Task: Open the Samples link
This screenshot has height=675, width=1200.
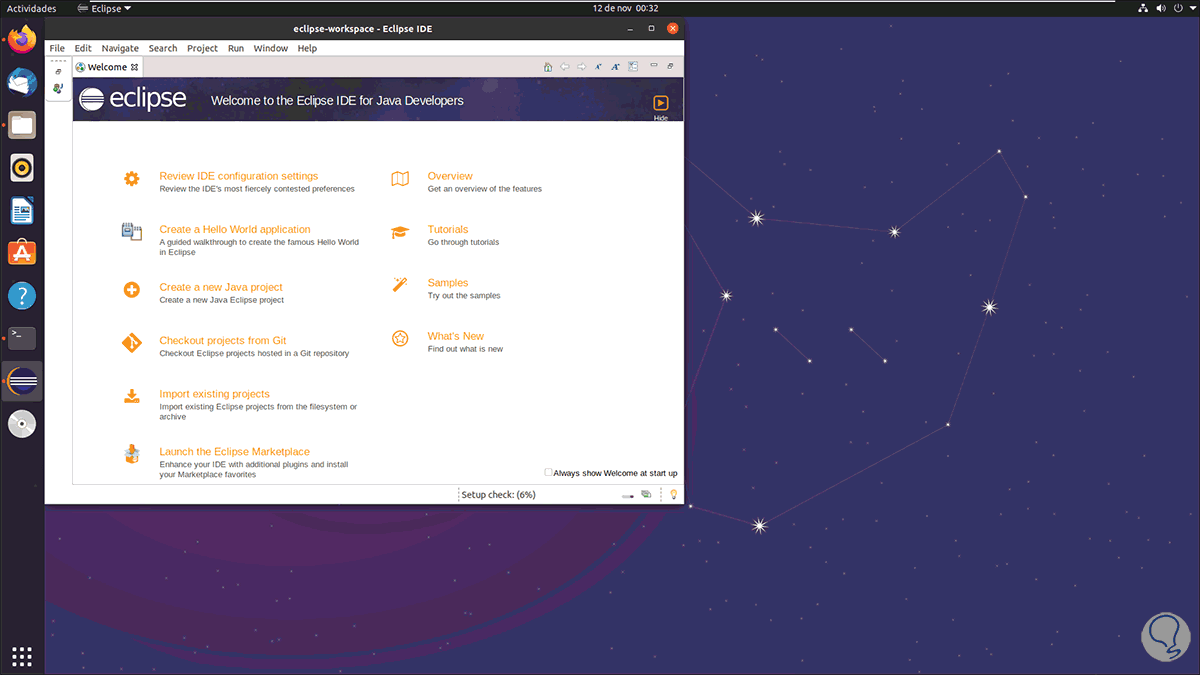Action: (448, 283)
